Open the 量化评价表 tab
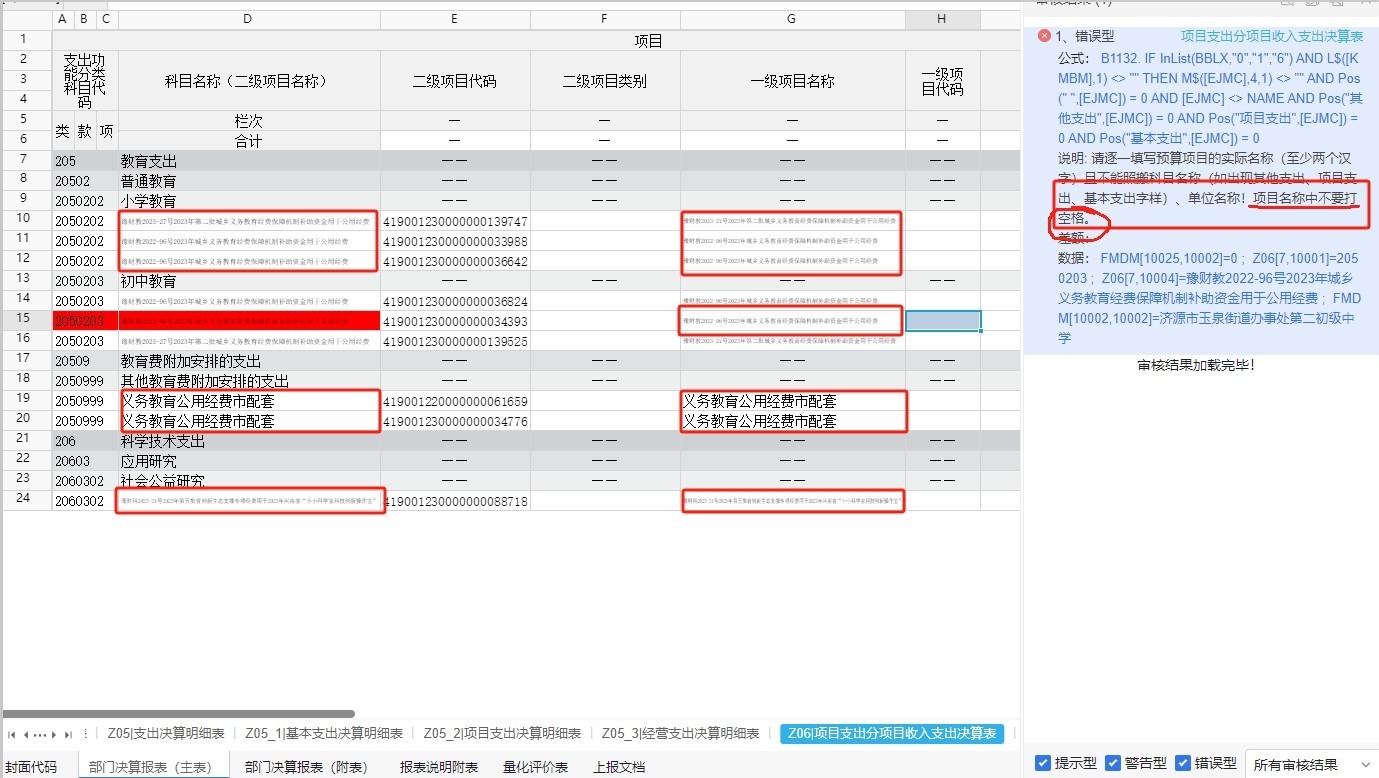This screenshot has height=778, width=1379. coord(535,767)
